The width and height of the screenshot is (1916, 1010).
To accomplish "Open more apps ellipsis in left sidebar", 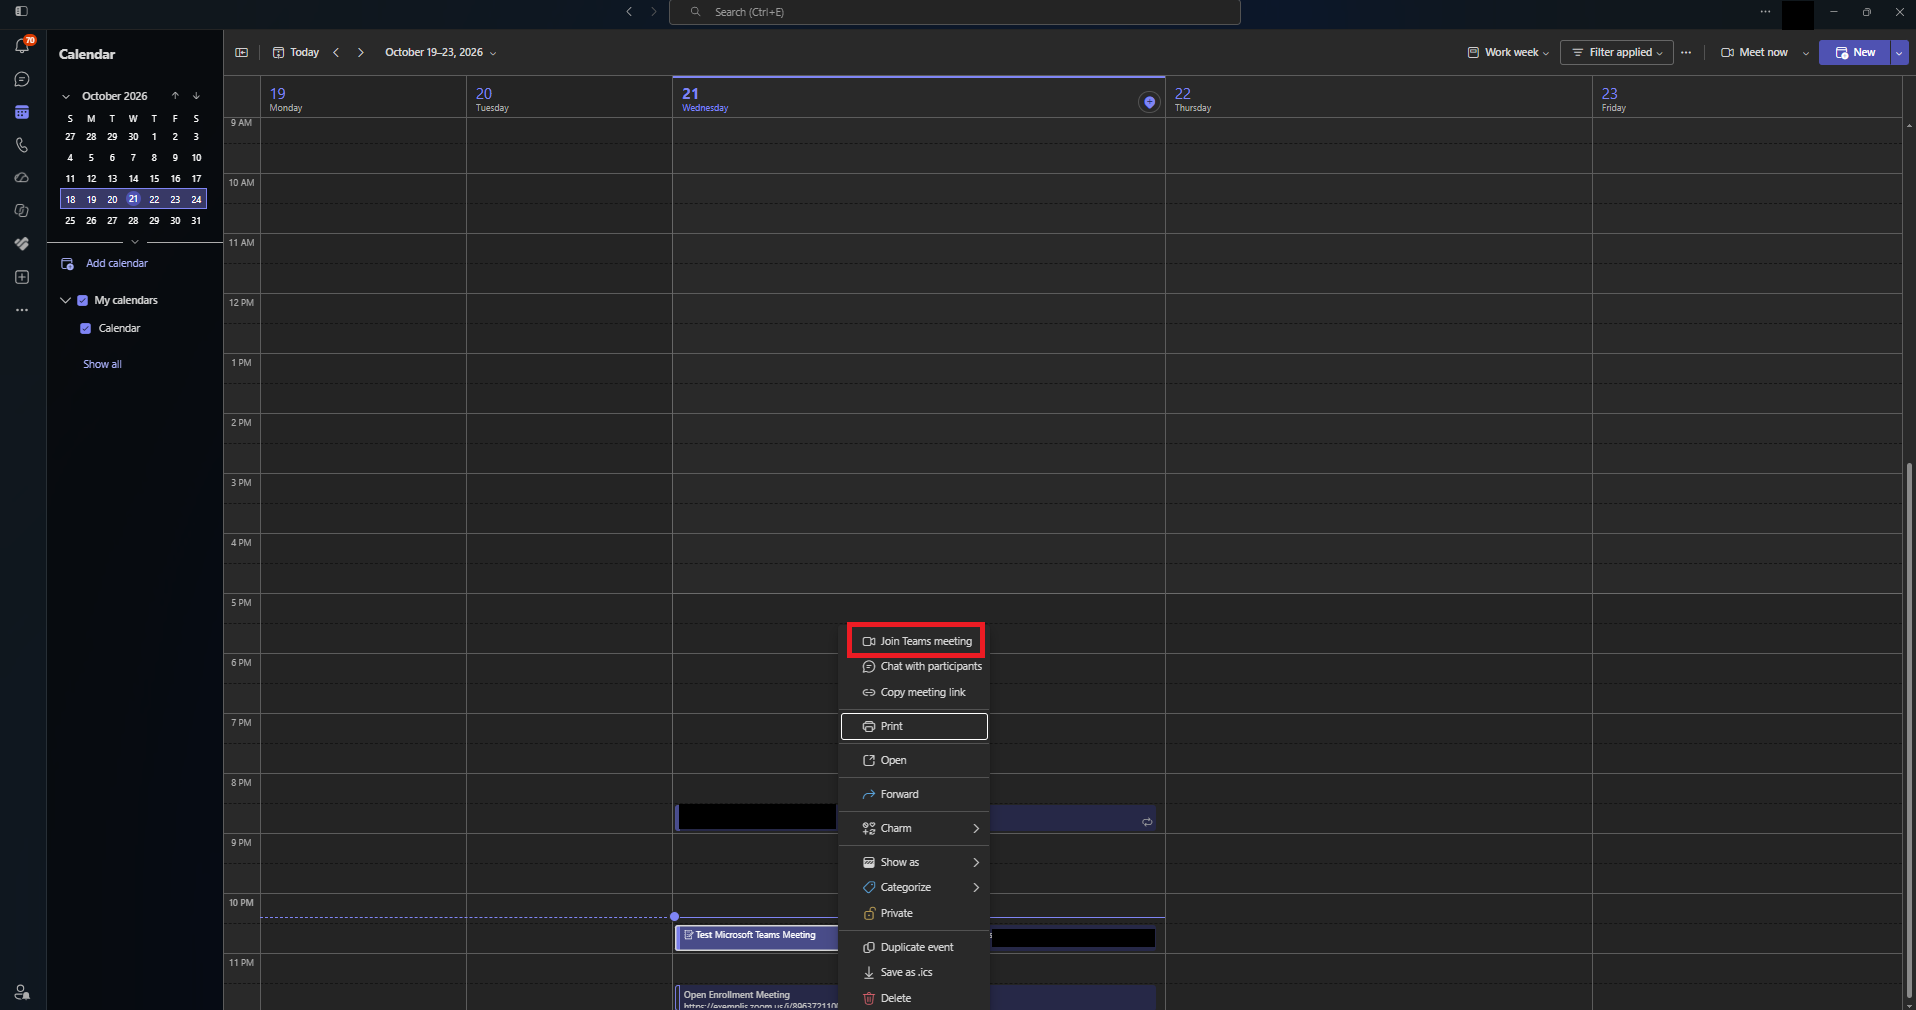I will tap(22, 310).
